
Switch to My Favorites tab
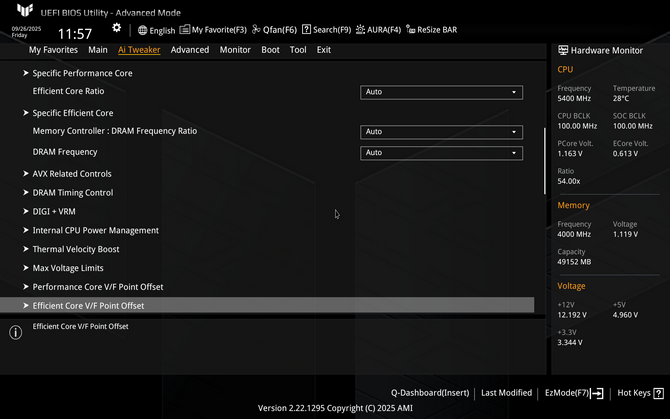[x=53, y=50]
